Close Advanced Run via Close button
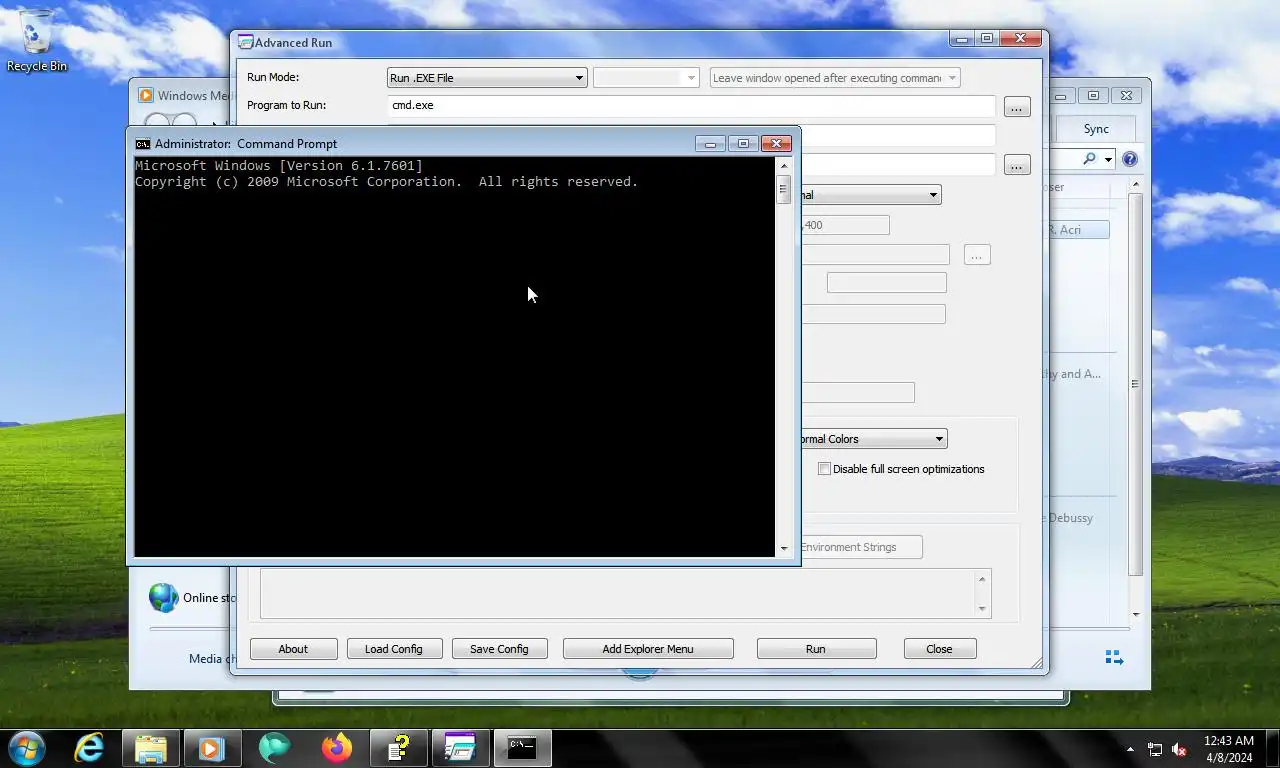The width and height of the screenshot is (1280, 768). [x=939, y=649]
